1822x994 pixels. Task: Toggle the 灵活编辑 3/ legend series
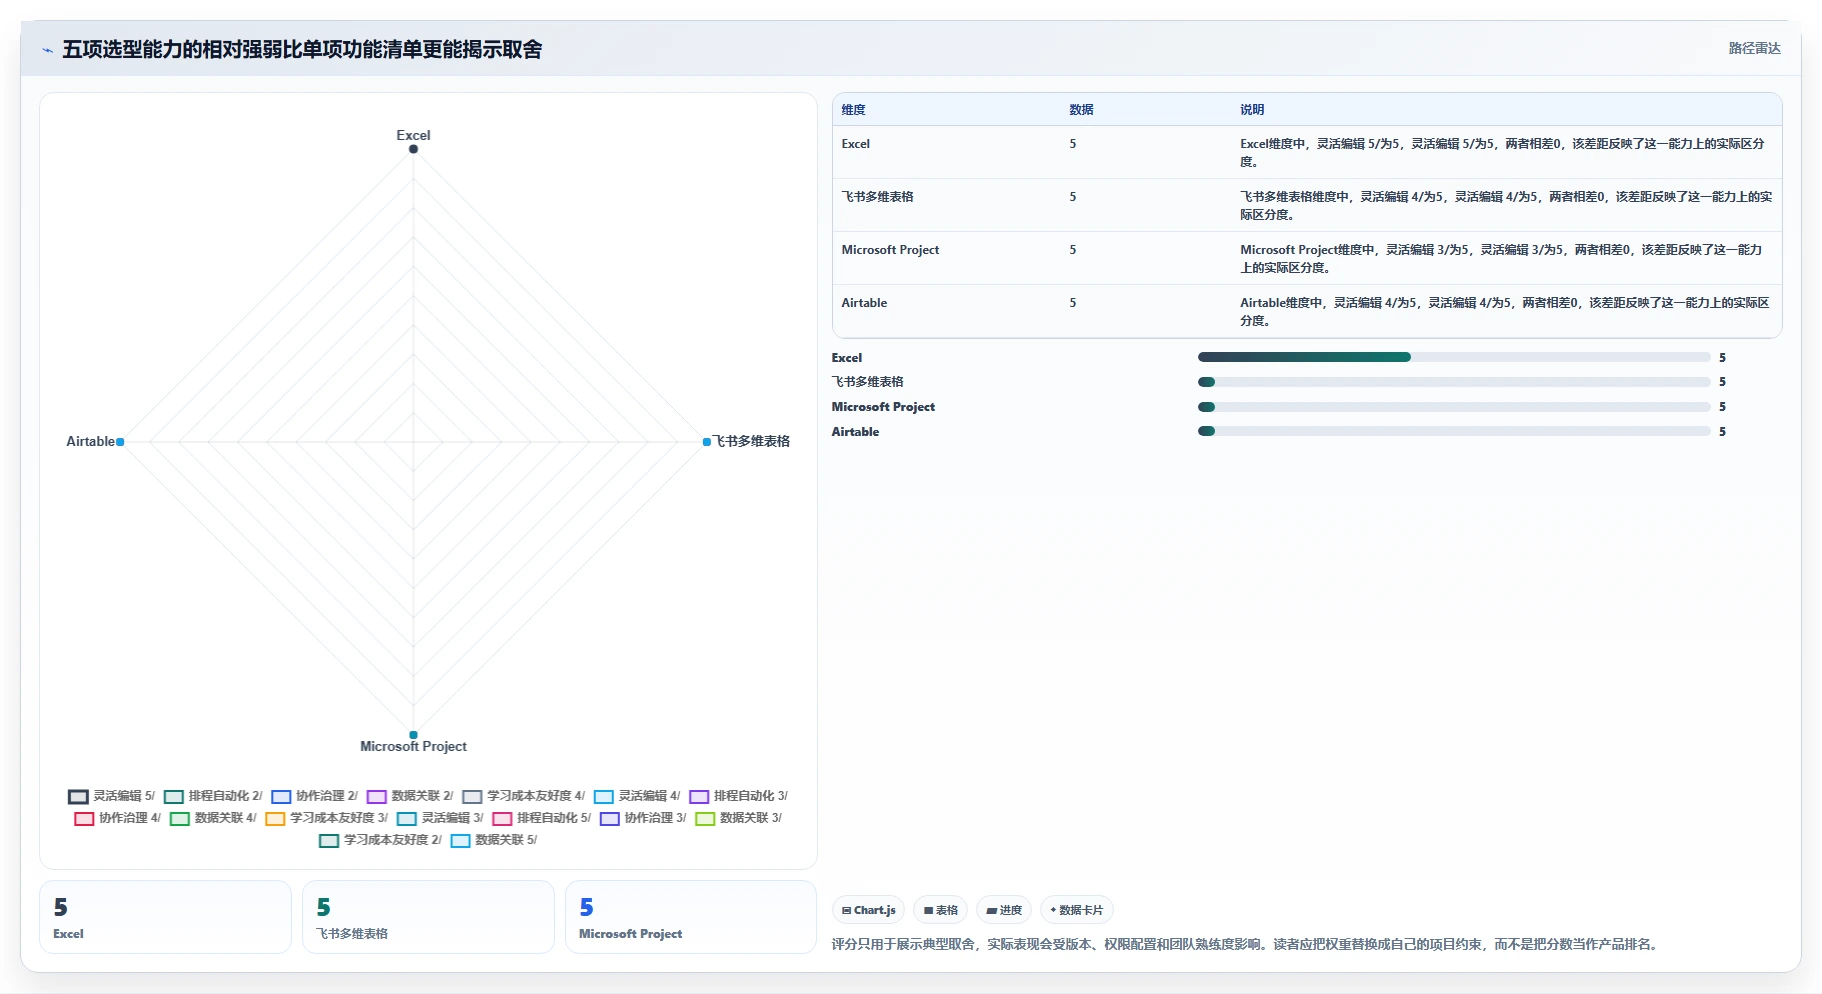pyautogui.click(x=440, y=818)
